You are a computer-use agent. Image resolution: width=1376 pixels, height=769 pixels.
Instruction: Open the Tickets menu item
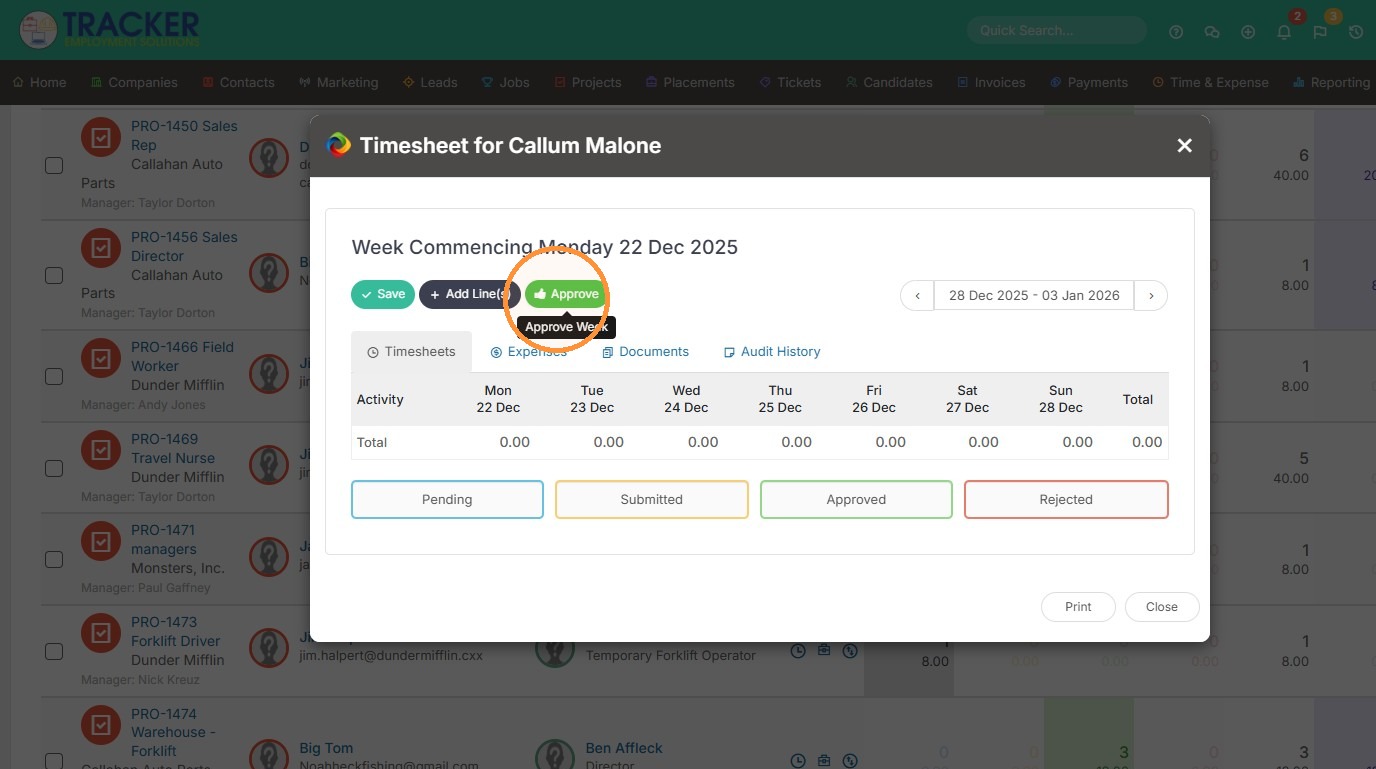click(x=790, y=82)
